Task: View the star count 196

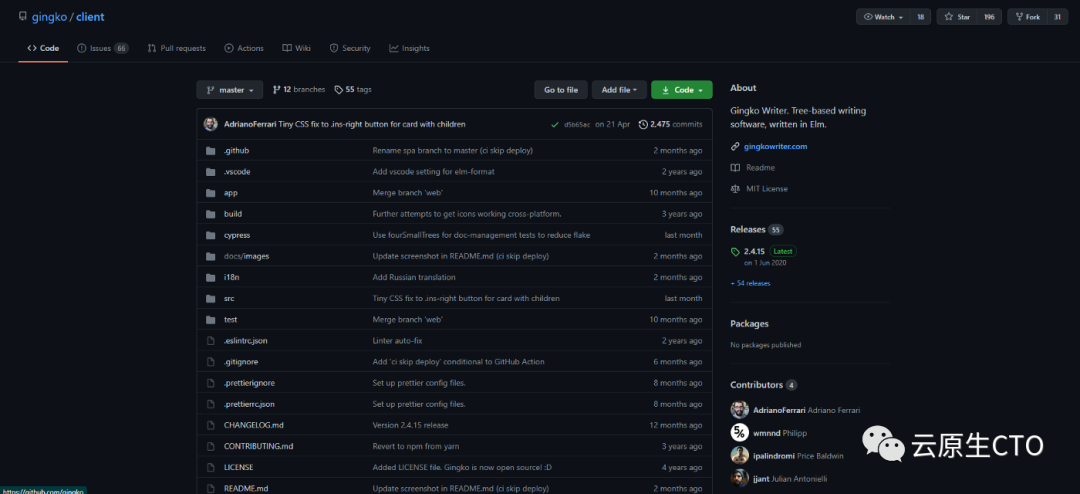Action: pos(989,17)
